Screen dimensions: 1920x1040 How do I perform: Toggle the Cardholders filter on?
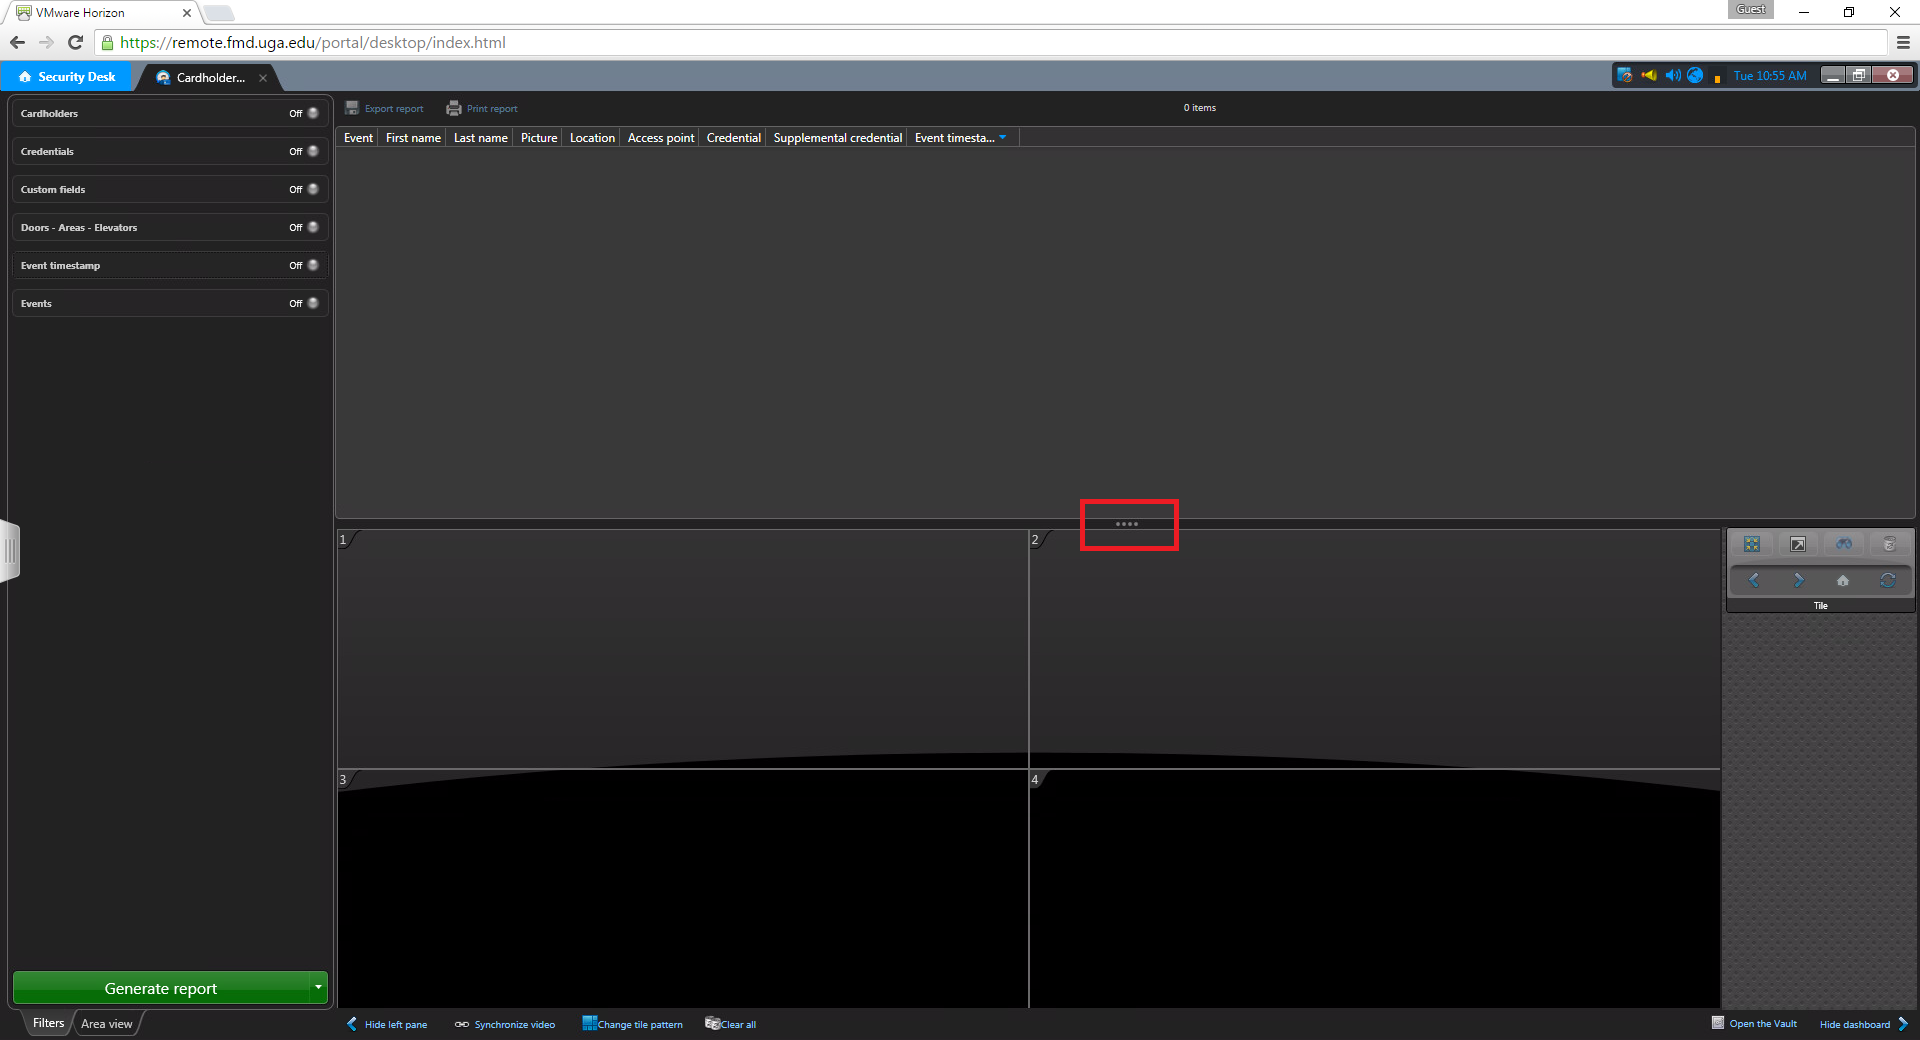312,113
